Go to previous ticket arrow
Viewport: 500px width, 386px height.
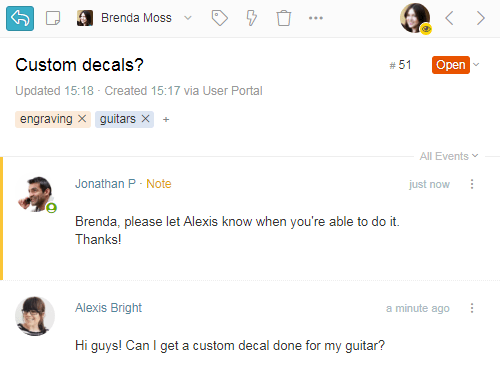coord(449,18)
